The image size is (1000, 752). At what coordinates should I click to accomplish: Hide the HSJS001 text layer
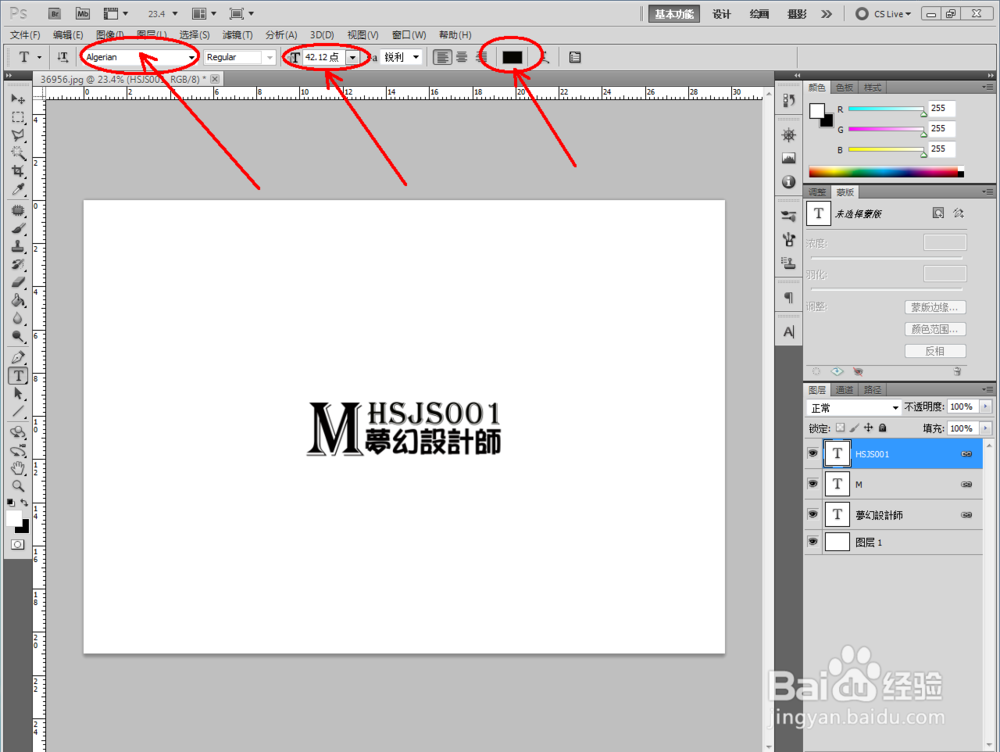[812, 453]
